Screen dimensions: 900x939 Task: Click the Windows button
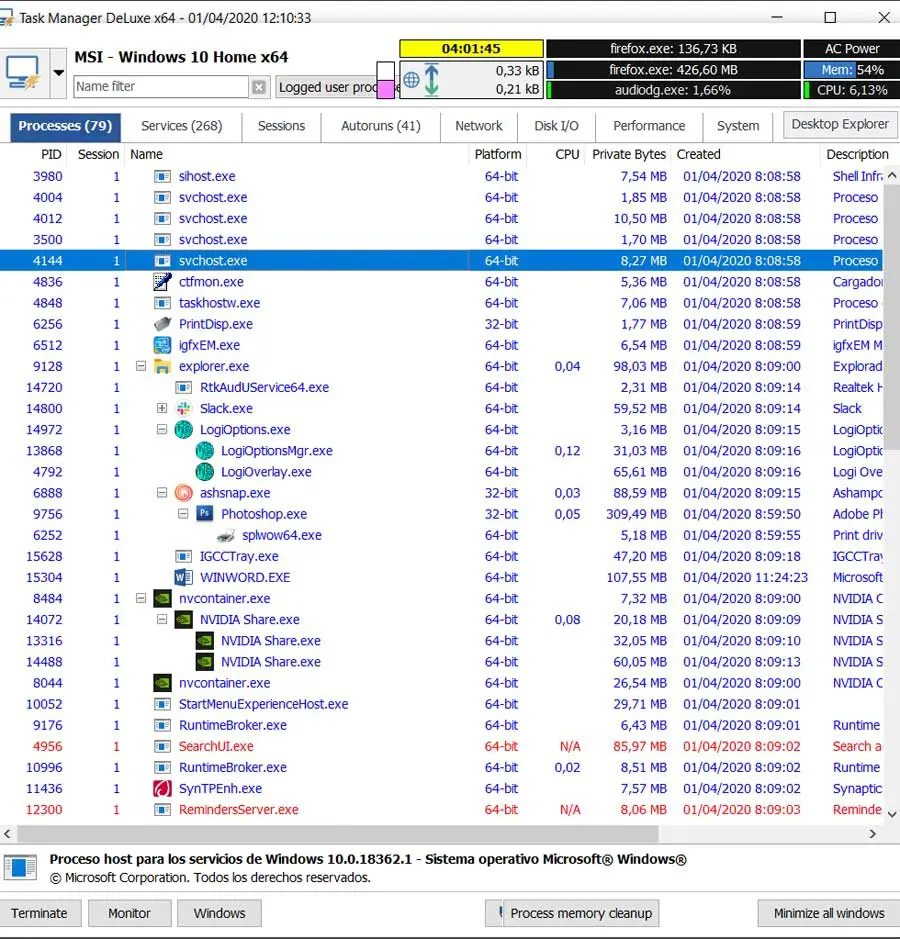coord(219,913)
